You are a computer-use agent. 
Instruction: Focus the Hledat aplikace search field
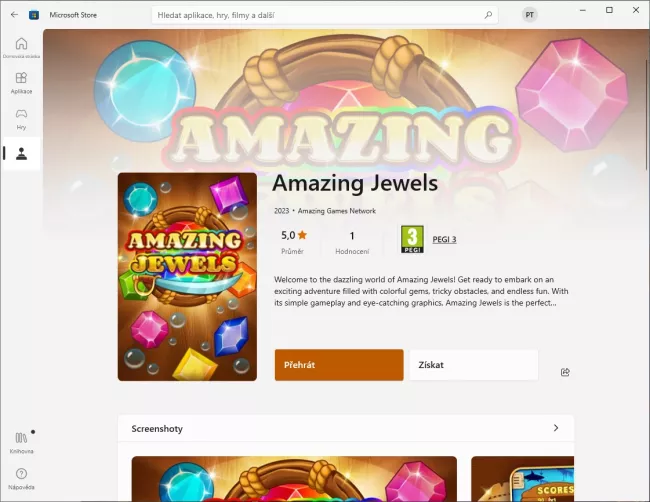pos(319,15)
